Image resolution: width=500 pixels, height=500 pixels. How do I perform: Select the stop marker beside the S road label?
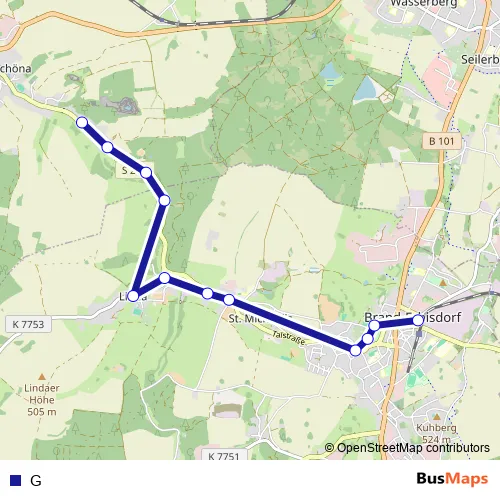[x=146, y=173]
